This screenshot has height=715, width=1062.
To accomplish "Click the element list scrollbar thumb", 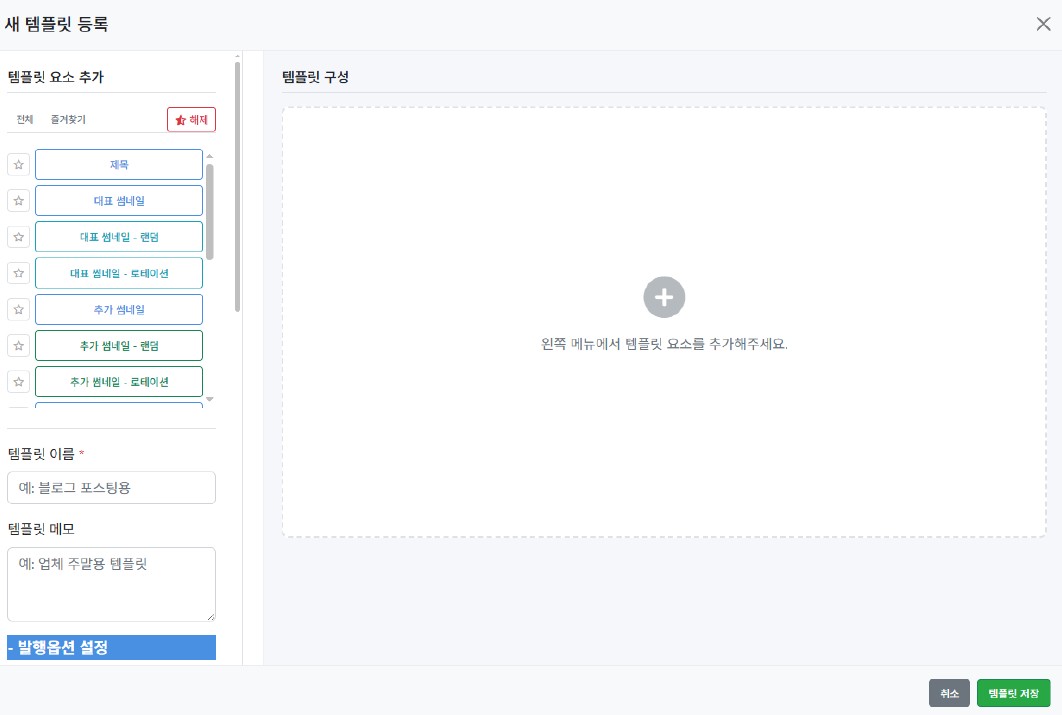I will tap(210, 211).
